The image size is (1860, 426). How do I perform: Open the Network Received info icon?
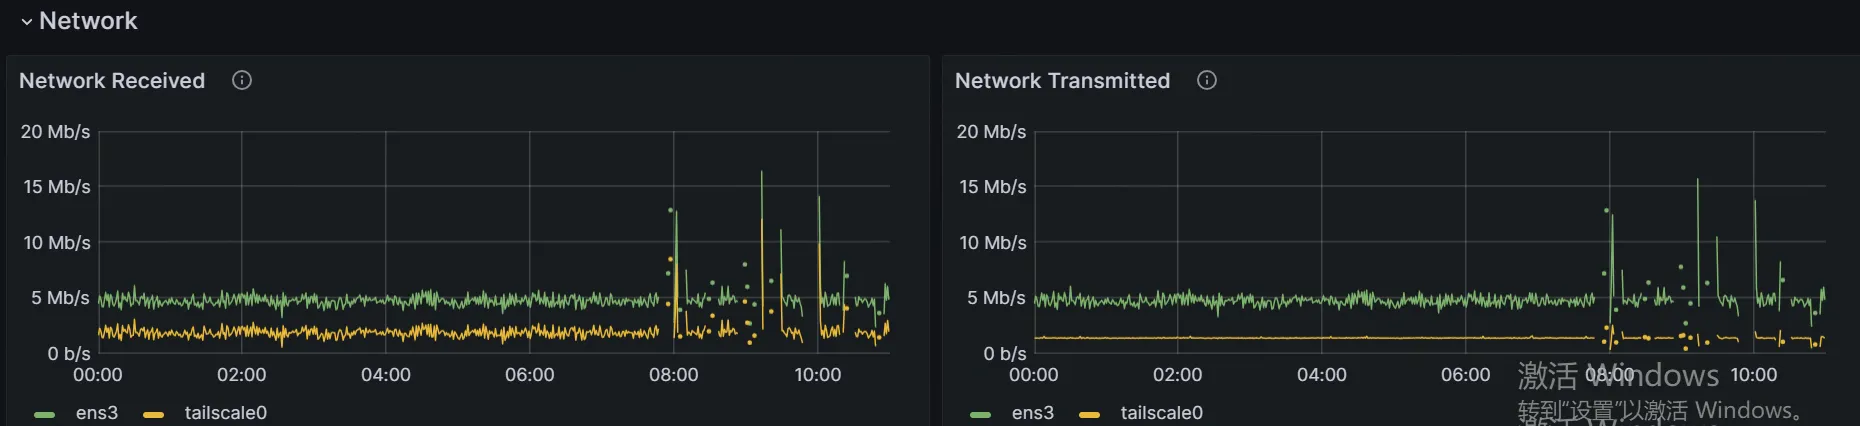coord(242,80)
